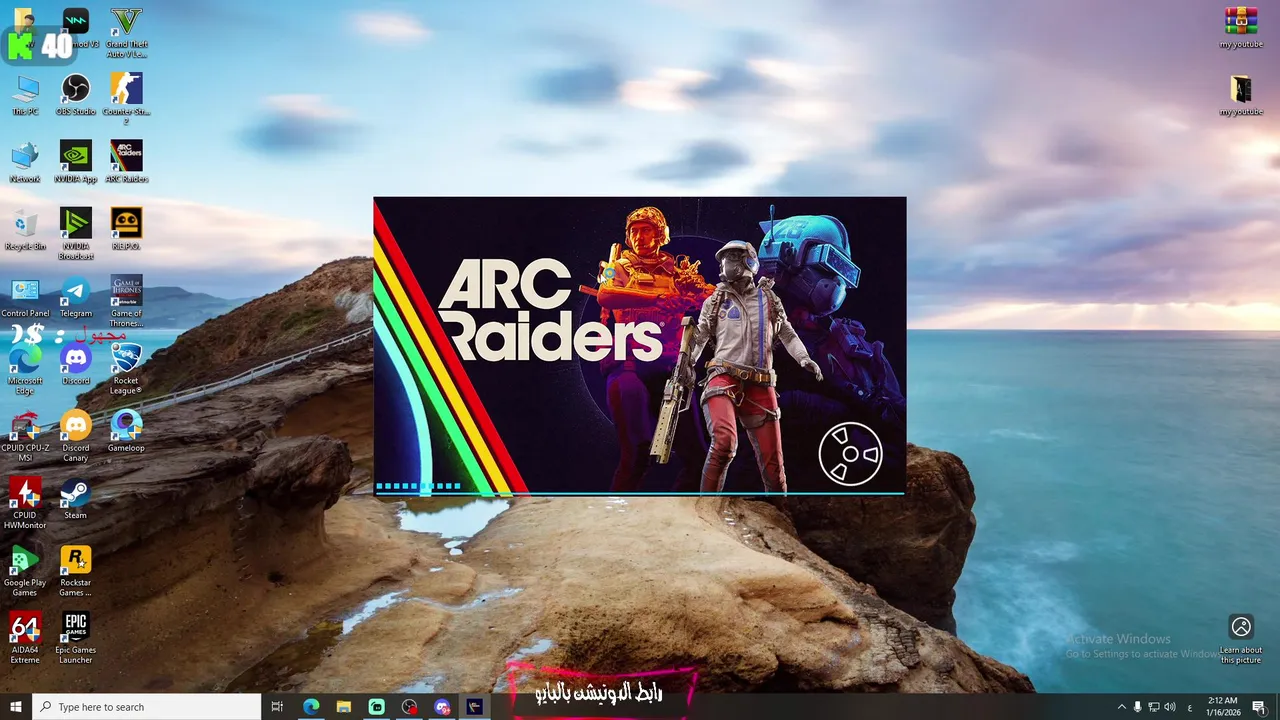Open the notification center
Screen dimensions: 1280x720
pyautogui.click(x=1259, y=707)
